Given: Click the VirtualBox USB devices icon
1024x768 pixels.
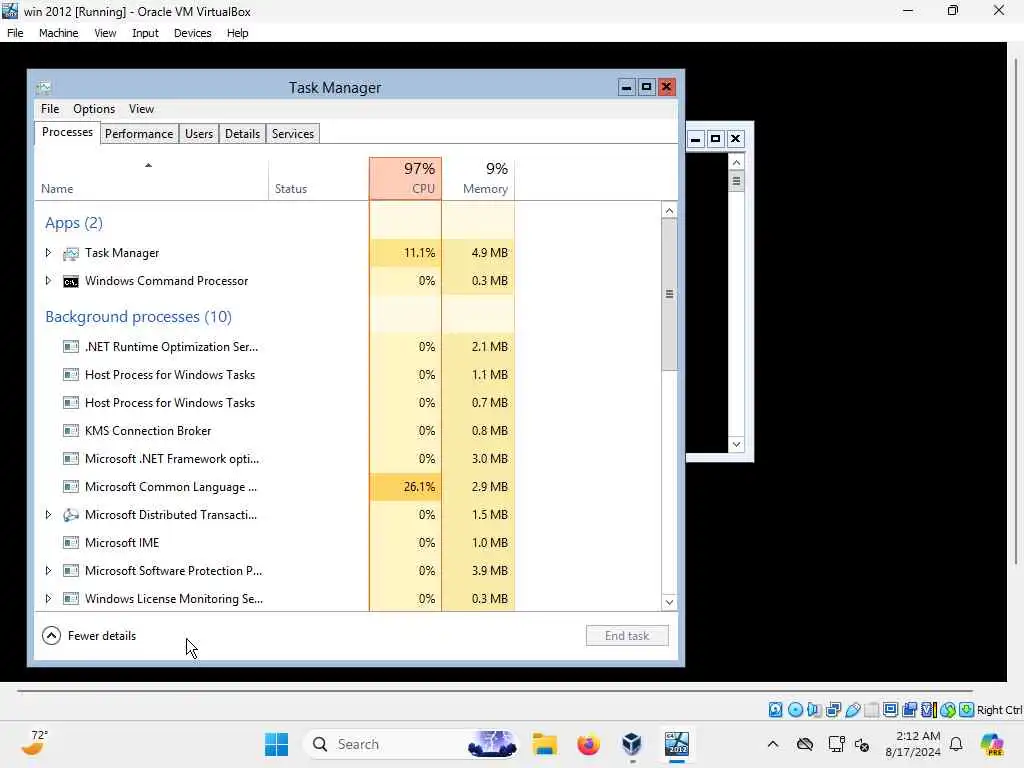Looking at the screenshot, I should coord(852,710).
